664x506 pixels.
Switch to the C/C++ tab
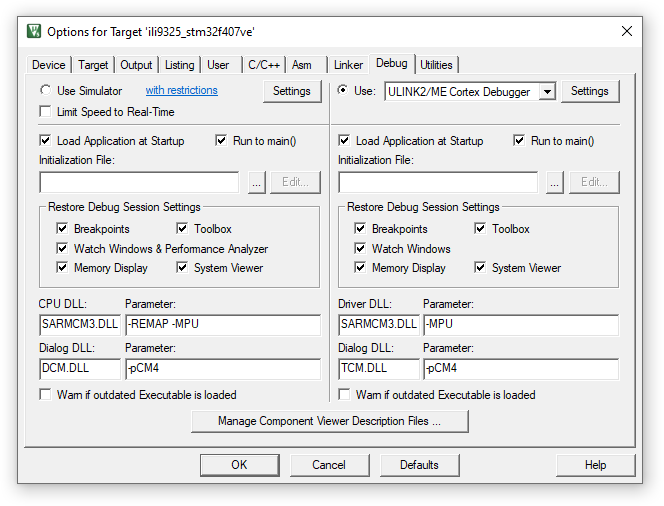point(264,65)
